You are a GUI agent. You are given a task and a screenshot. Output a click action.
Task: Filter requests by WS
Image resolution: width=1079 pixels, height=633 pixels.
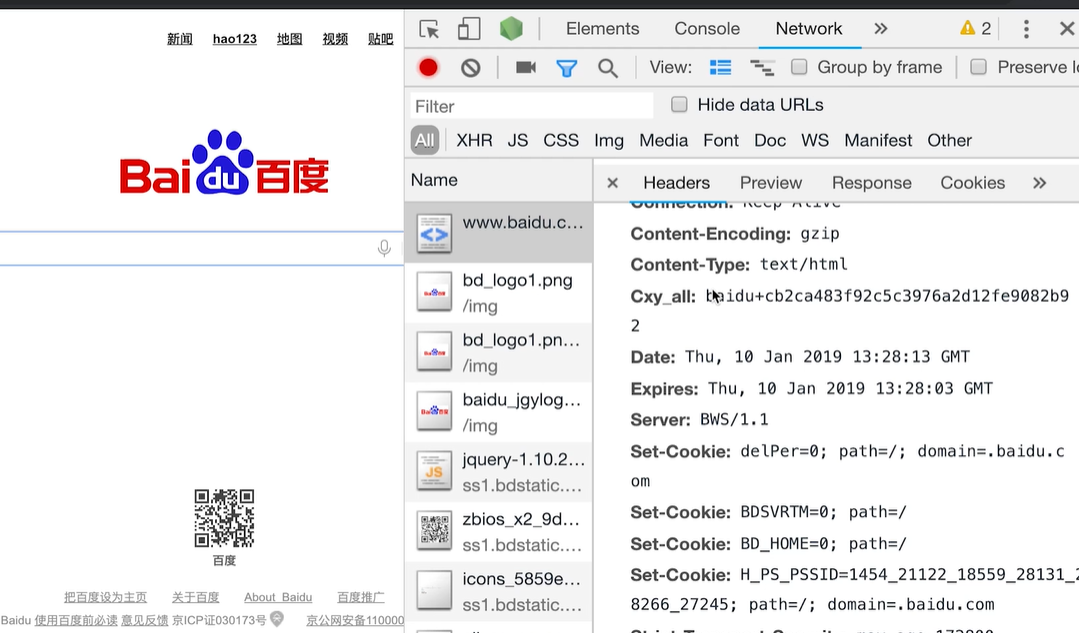pos(815,140)
